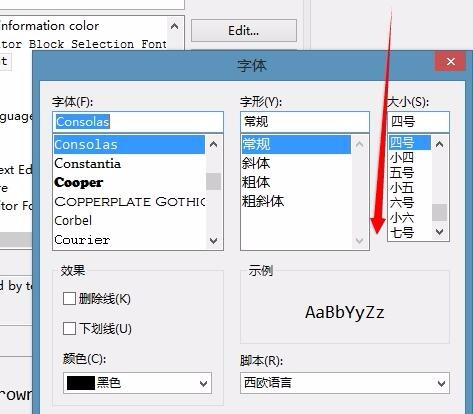This screenshot has width=473, height=414.
Task: Select Cooper in the font list
Action: (x=129, y=183)
